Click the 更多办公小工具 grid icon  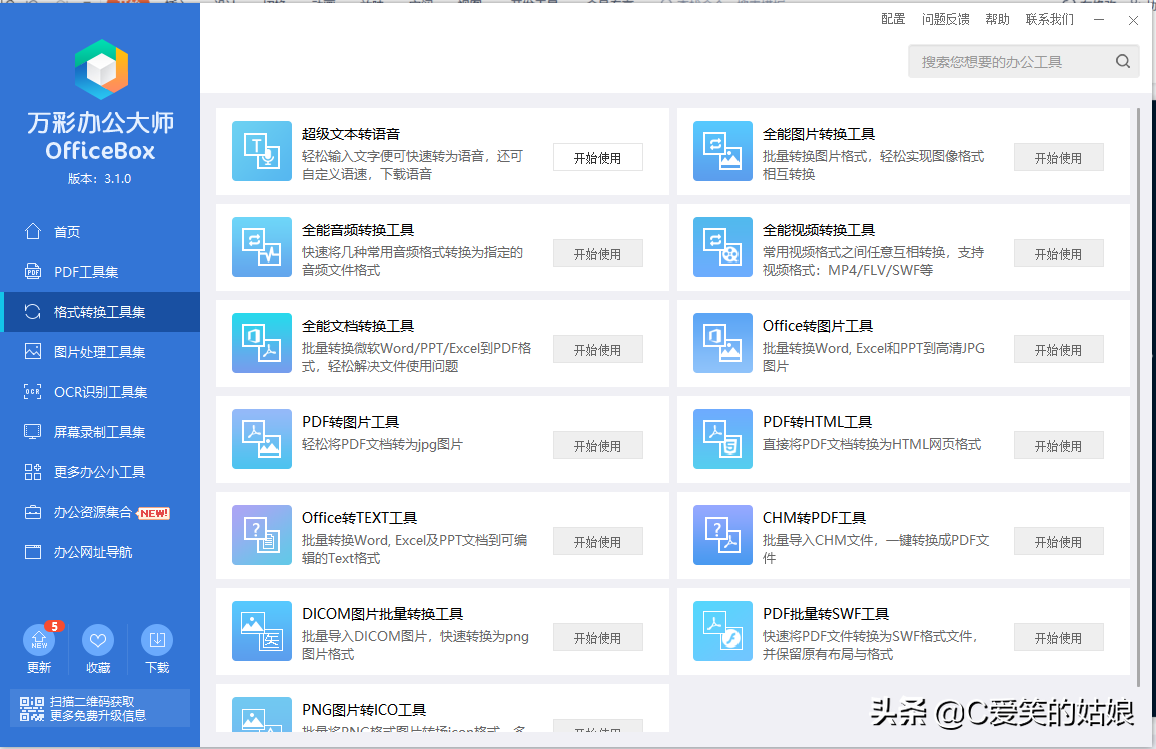tap(33, 472)
